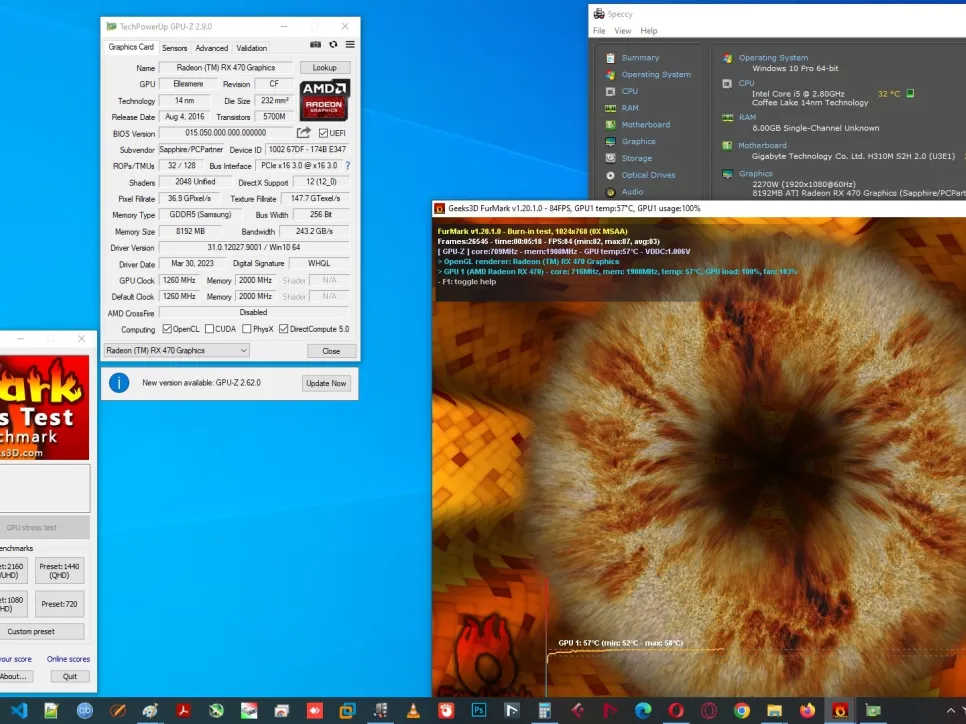The height and width of the screenshot is (724, 966).
Task: Open the Radeon RX 470 graphics card dropdown
Action: 177,351
